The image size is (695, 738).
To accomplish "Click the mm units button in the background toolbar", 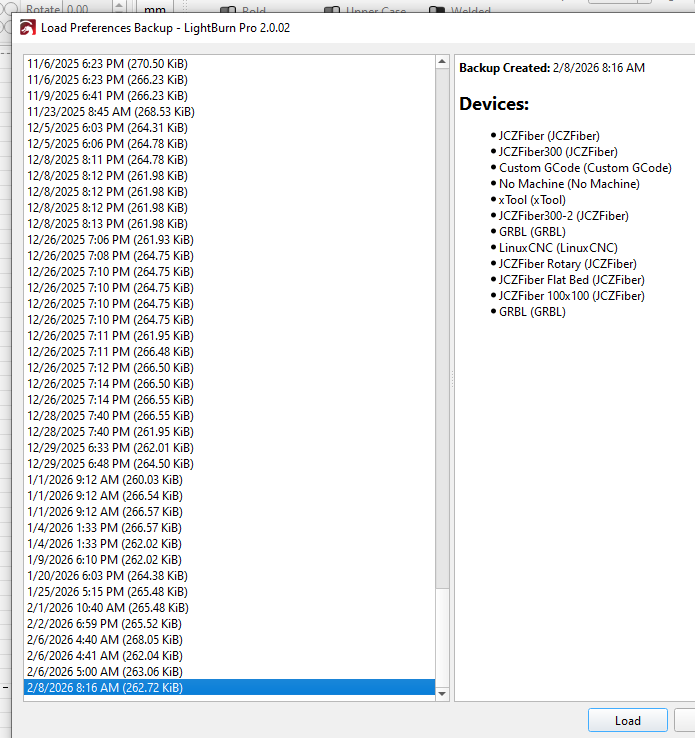I will click(x=155, y=8).
